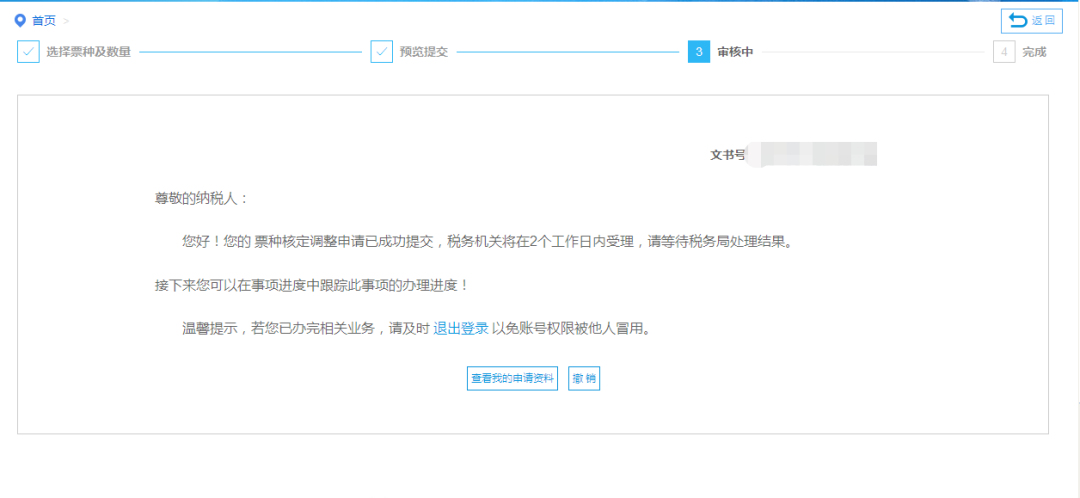Click the step 3 number box

point(698,52)
